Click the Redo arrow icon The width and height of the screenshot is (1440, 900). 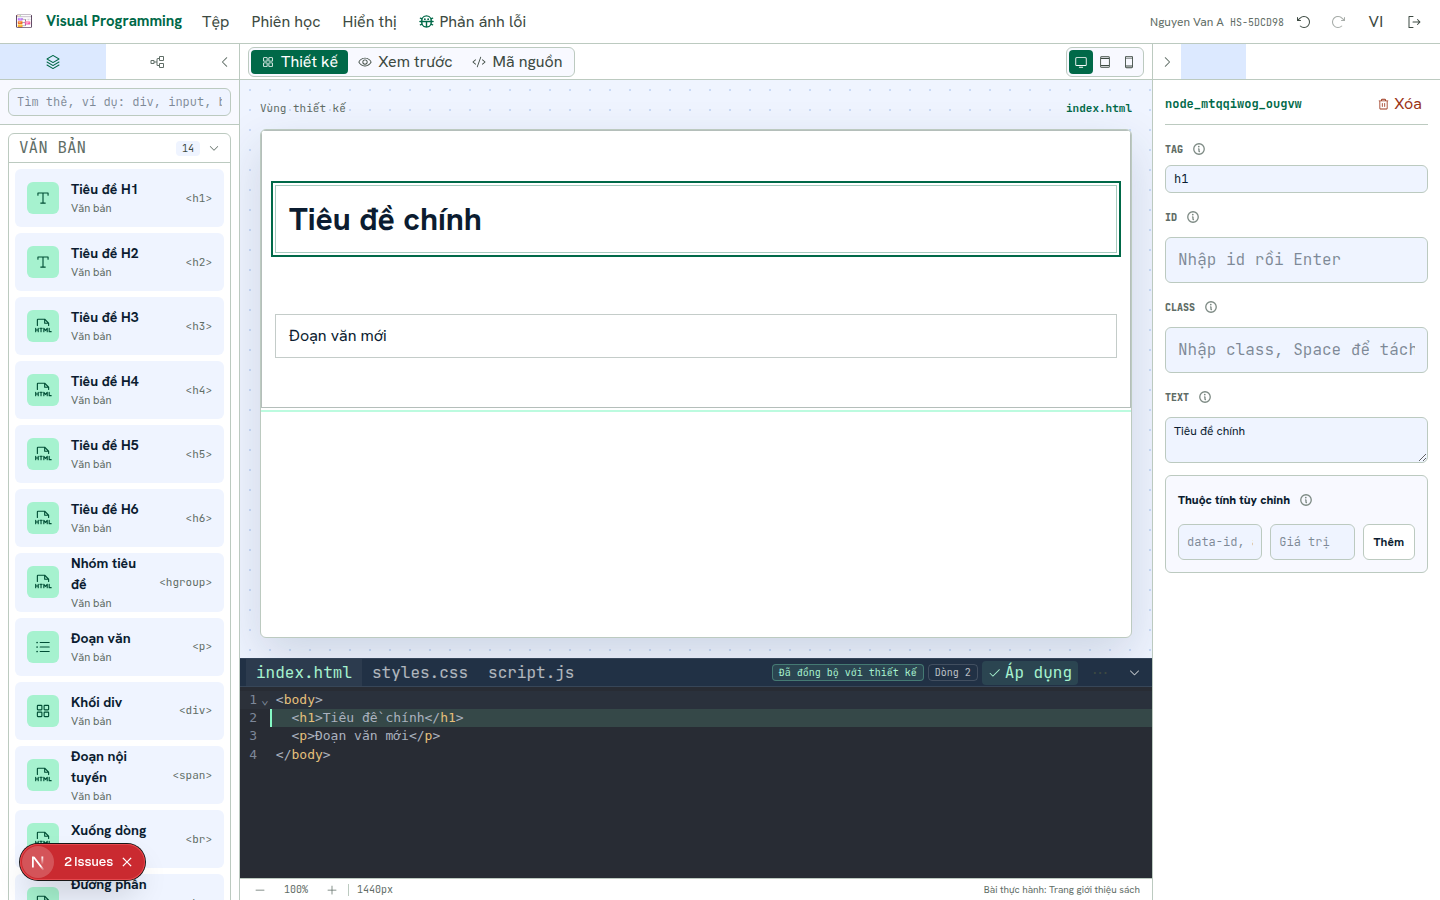pyautogui.click(x=1338, y=22)
